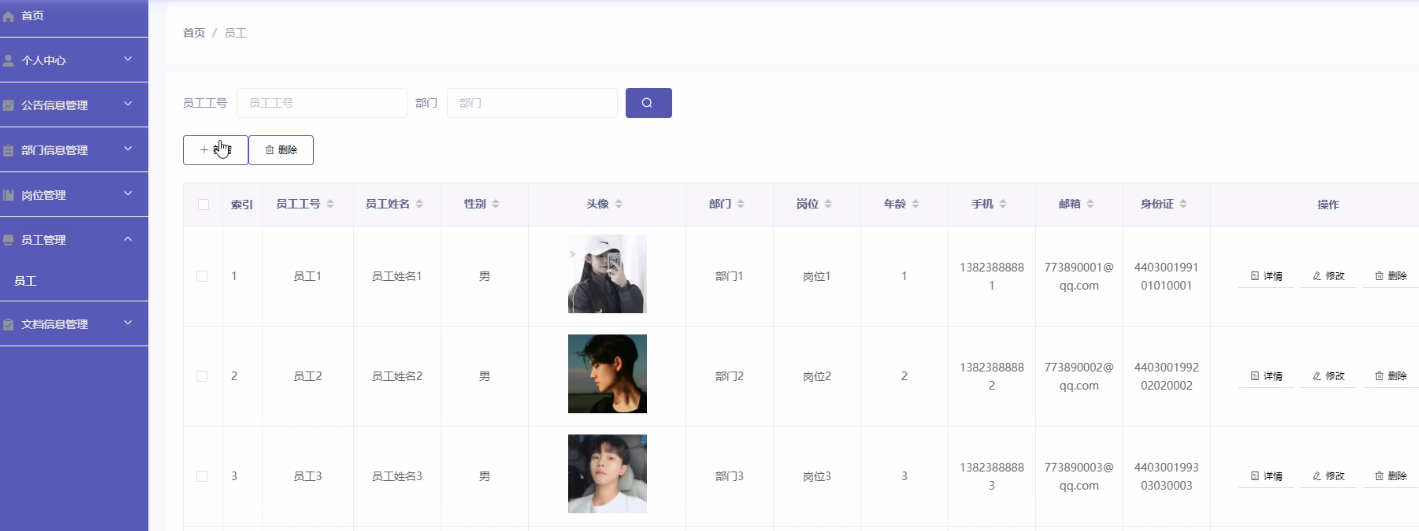
Task: Check the row checkbox for 员工1
Action: (x=202, y=276)
